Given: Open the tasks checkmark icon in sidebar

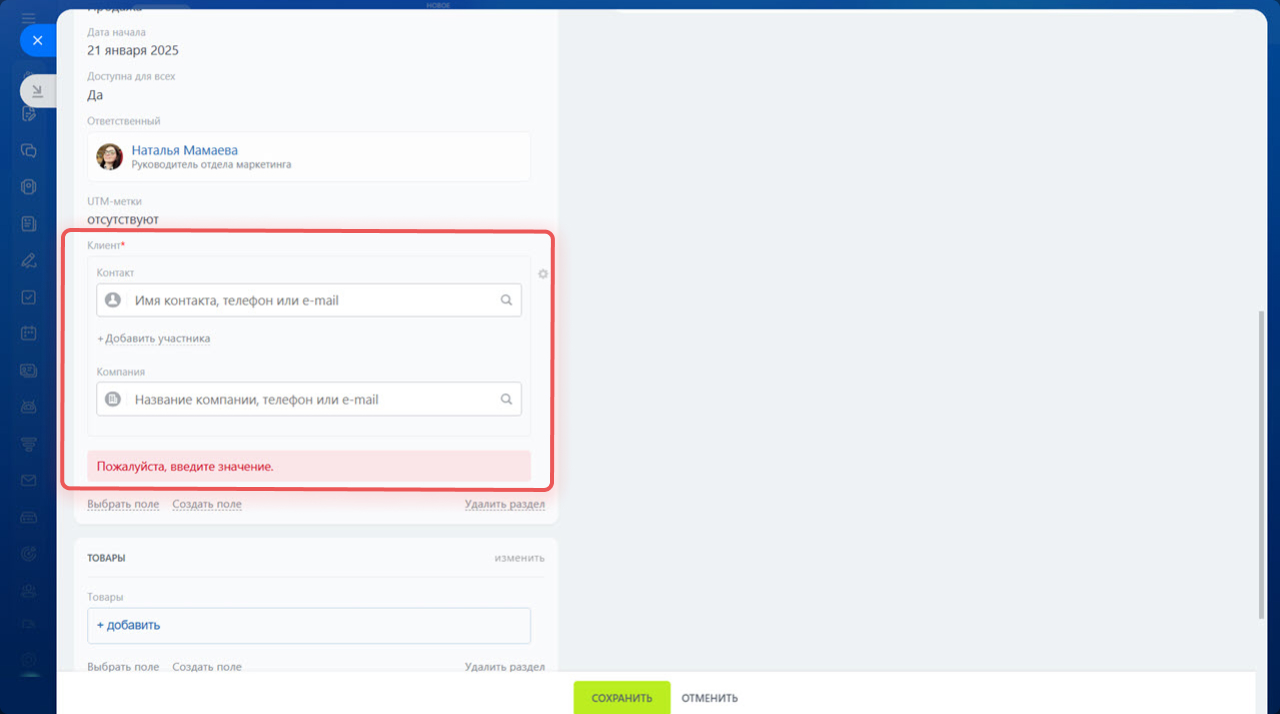Looking at the screenshot, I should pos(29,297).
